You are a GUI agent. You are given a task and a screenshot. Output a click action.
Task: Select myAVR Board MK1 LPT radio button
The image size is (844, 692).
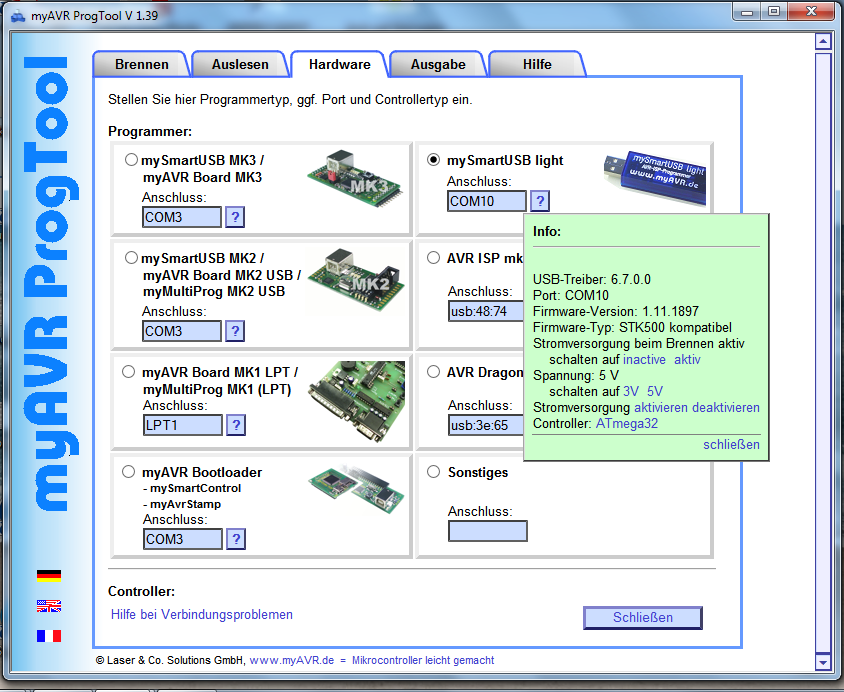click(x=128, y=372)
